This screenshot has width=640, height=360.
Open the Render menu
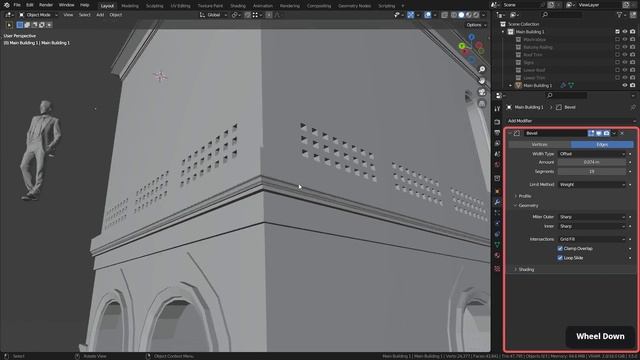[x=46, y=5]
